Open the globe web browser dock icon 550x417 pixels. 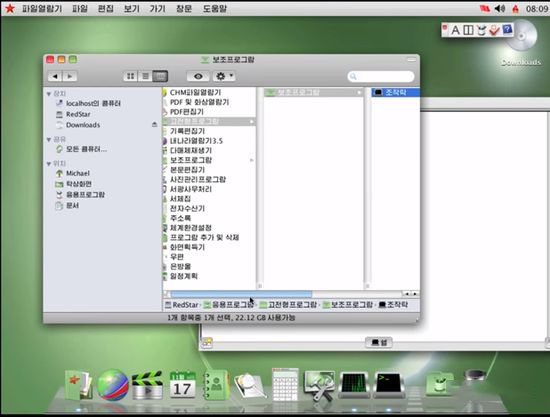(x=112, y=385)
